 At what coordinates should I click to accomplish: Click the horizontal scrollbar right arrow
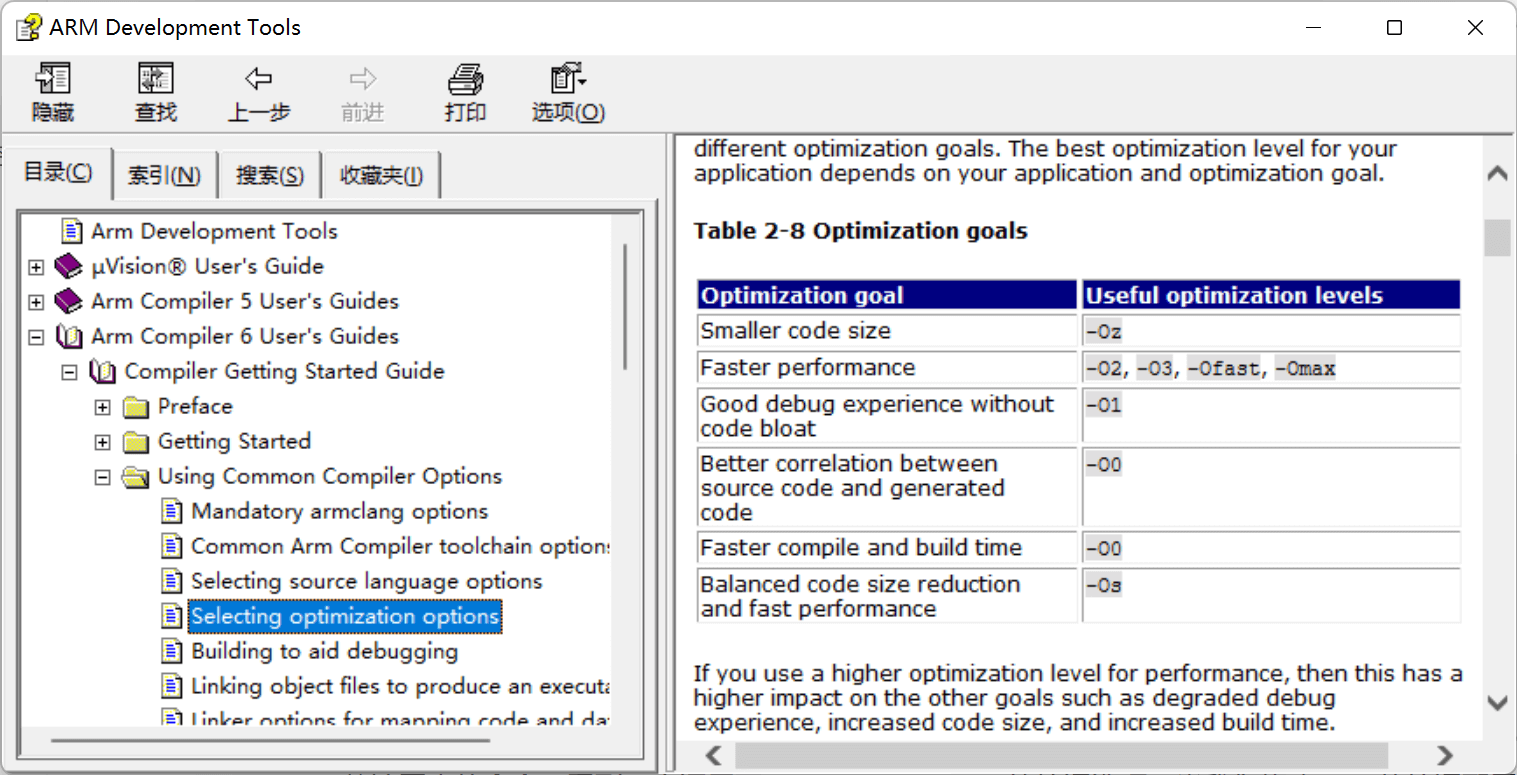pyautogui.click(x=1444, y=754)
